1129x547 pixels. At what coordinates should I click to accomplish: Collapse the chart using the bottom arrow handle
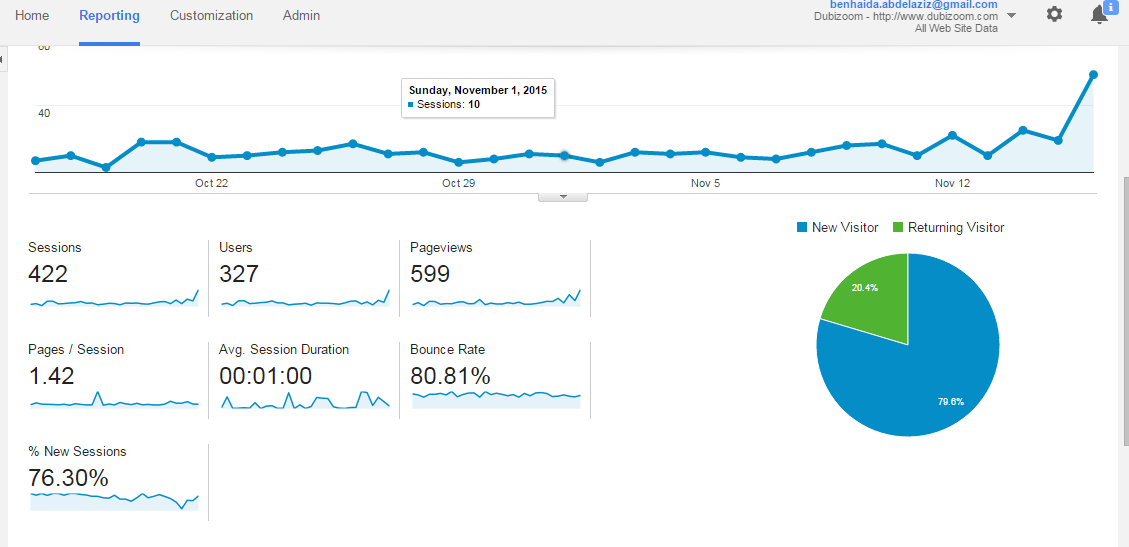click(563, 196)
